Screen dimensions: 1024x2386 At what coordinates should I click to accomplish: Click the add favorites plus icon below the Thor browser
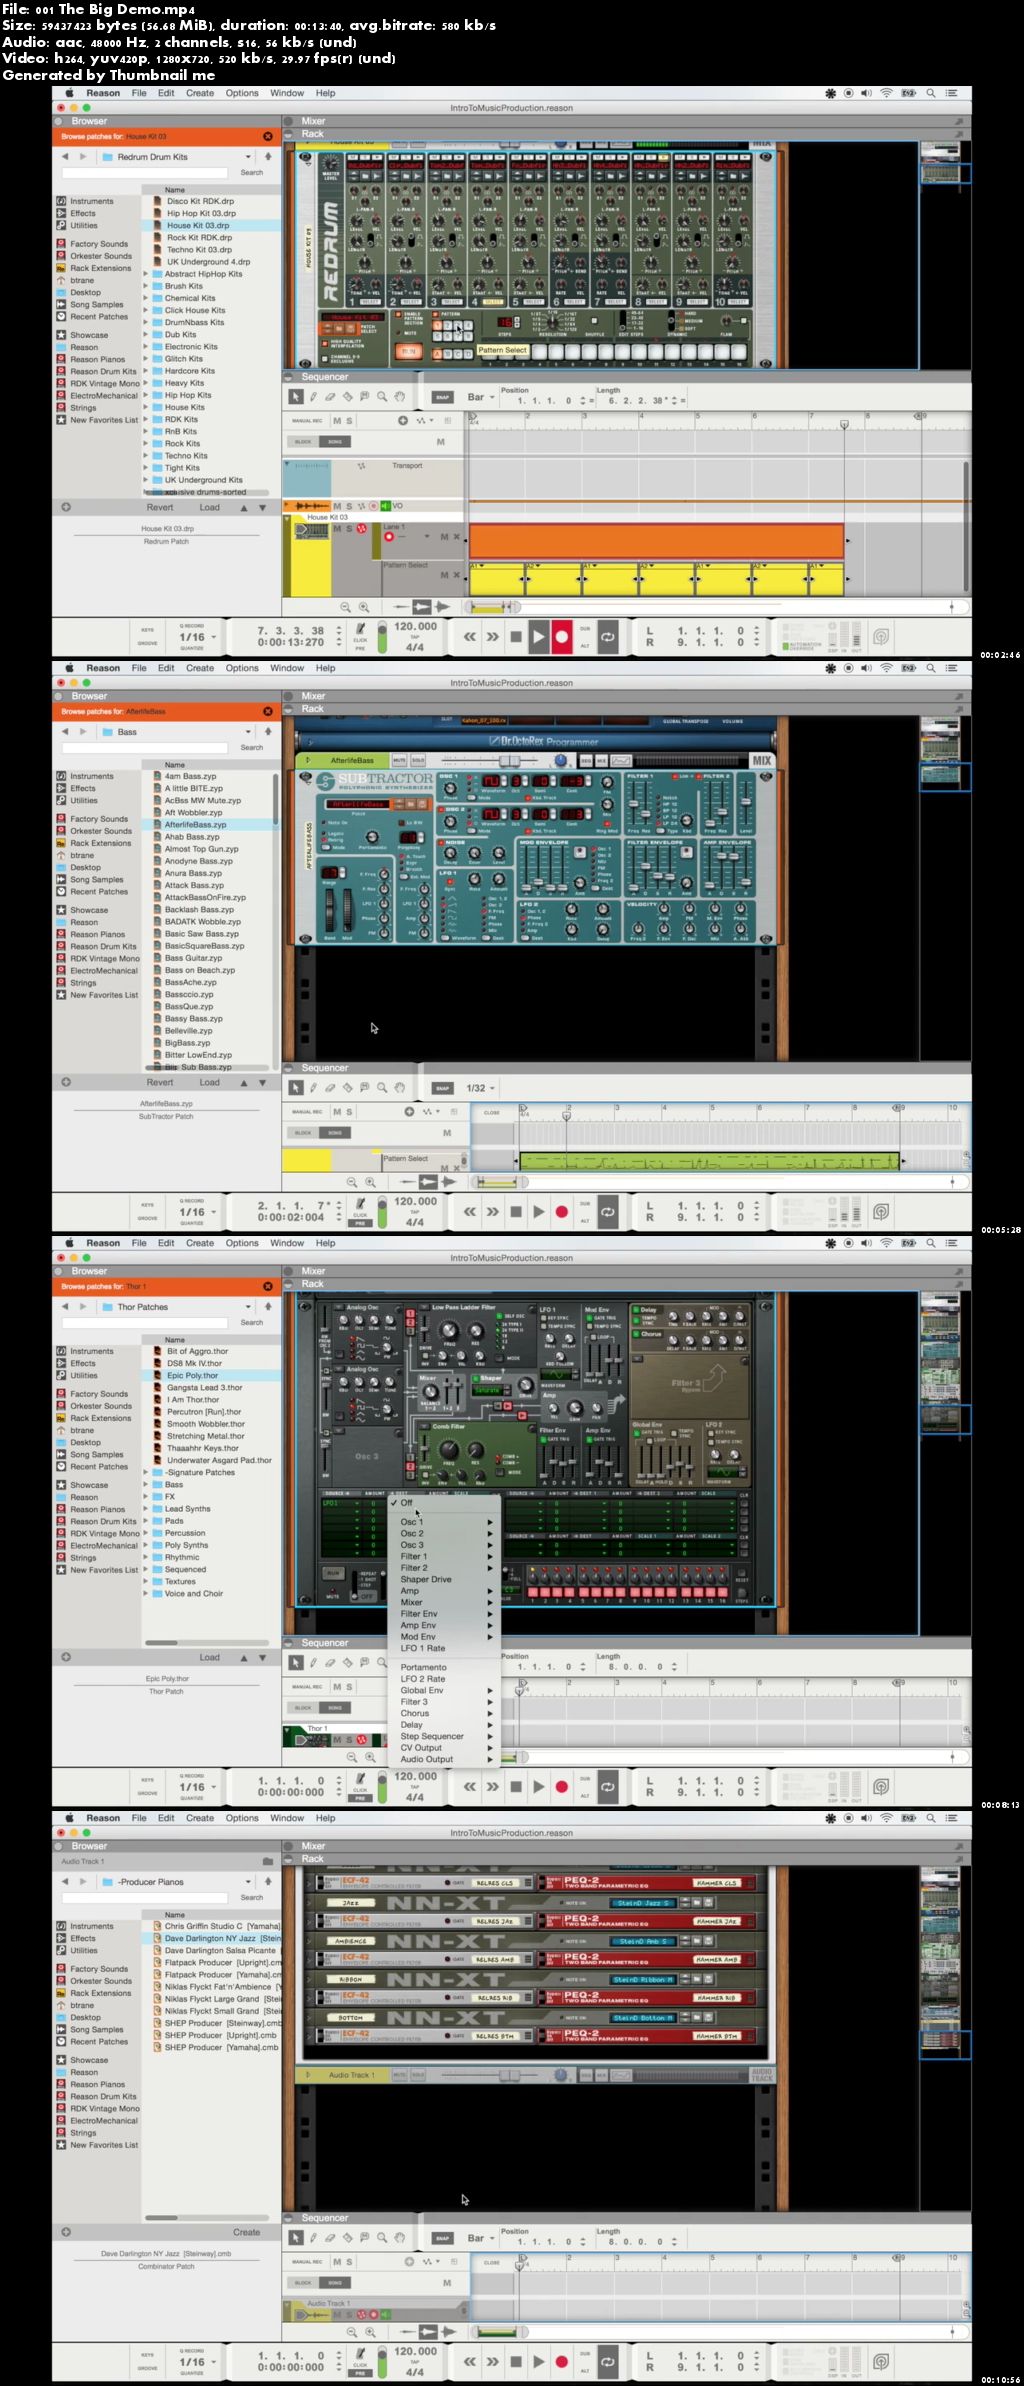[x=66, y=1657]
